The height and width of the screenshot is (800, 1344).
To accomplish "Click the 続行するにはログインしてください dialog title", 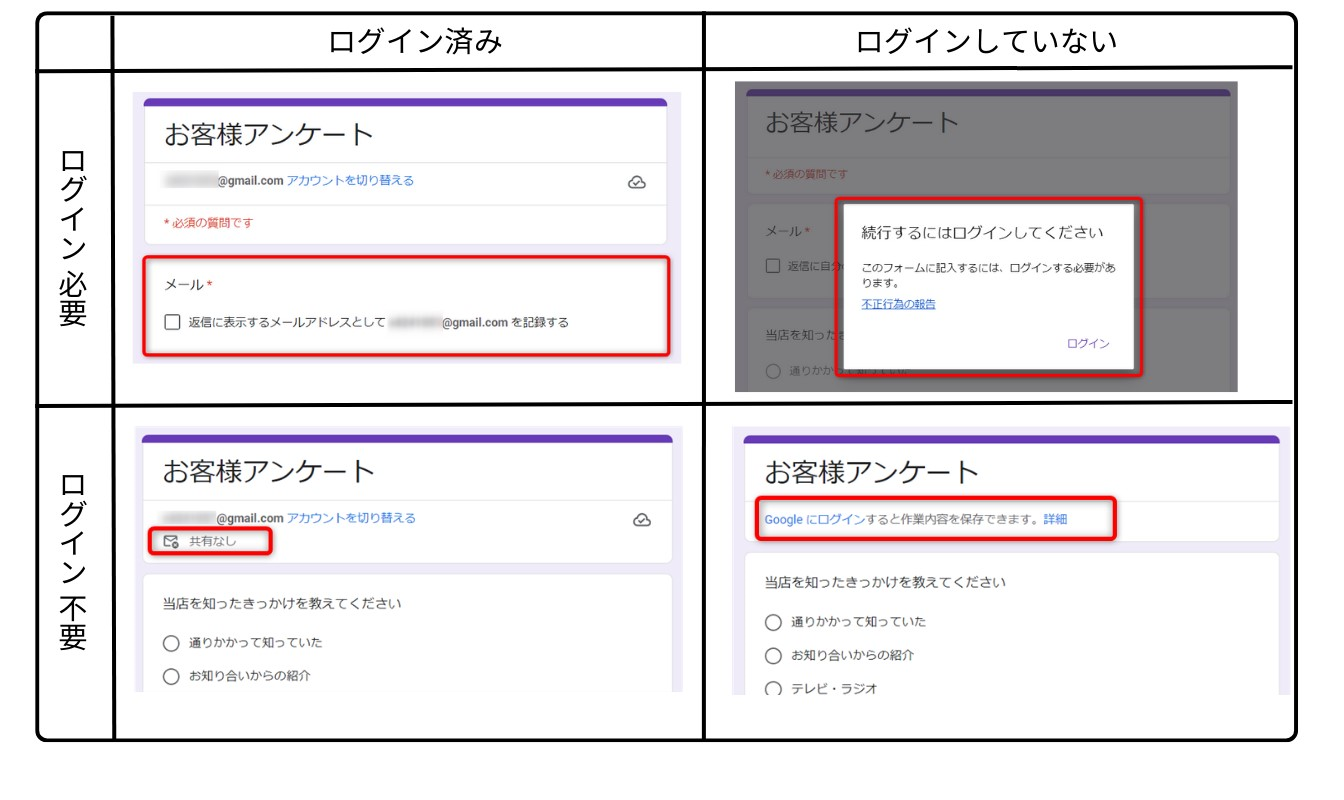I will pyautogui.click(x=982, y=233).
